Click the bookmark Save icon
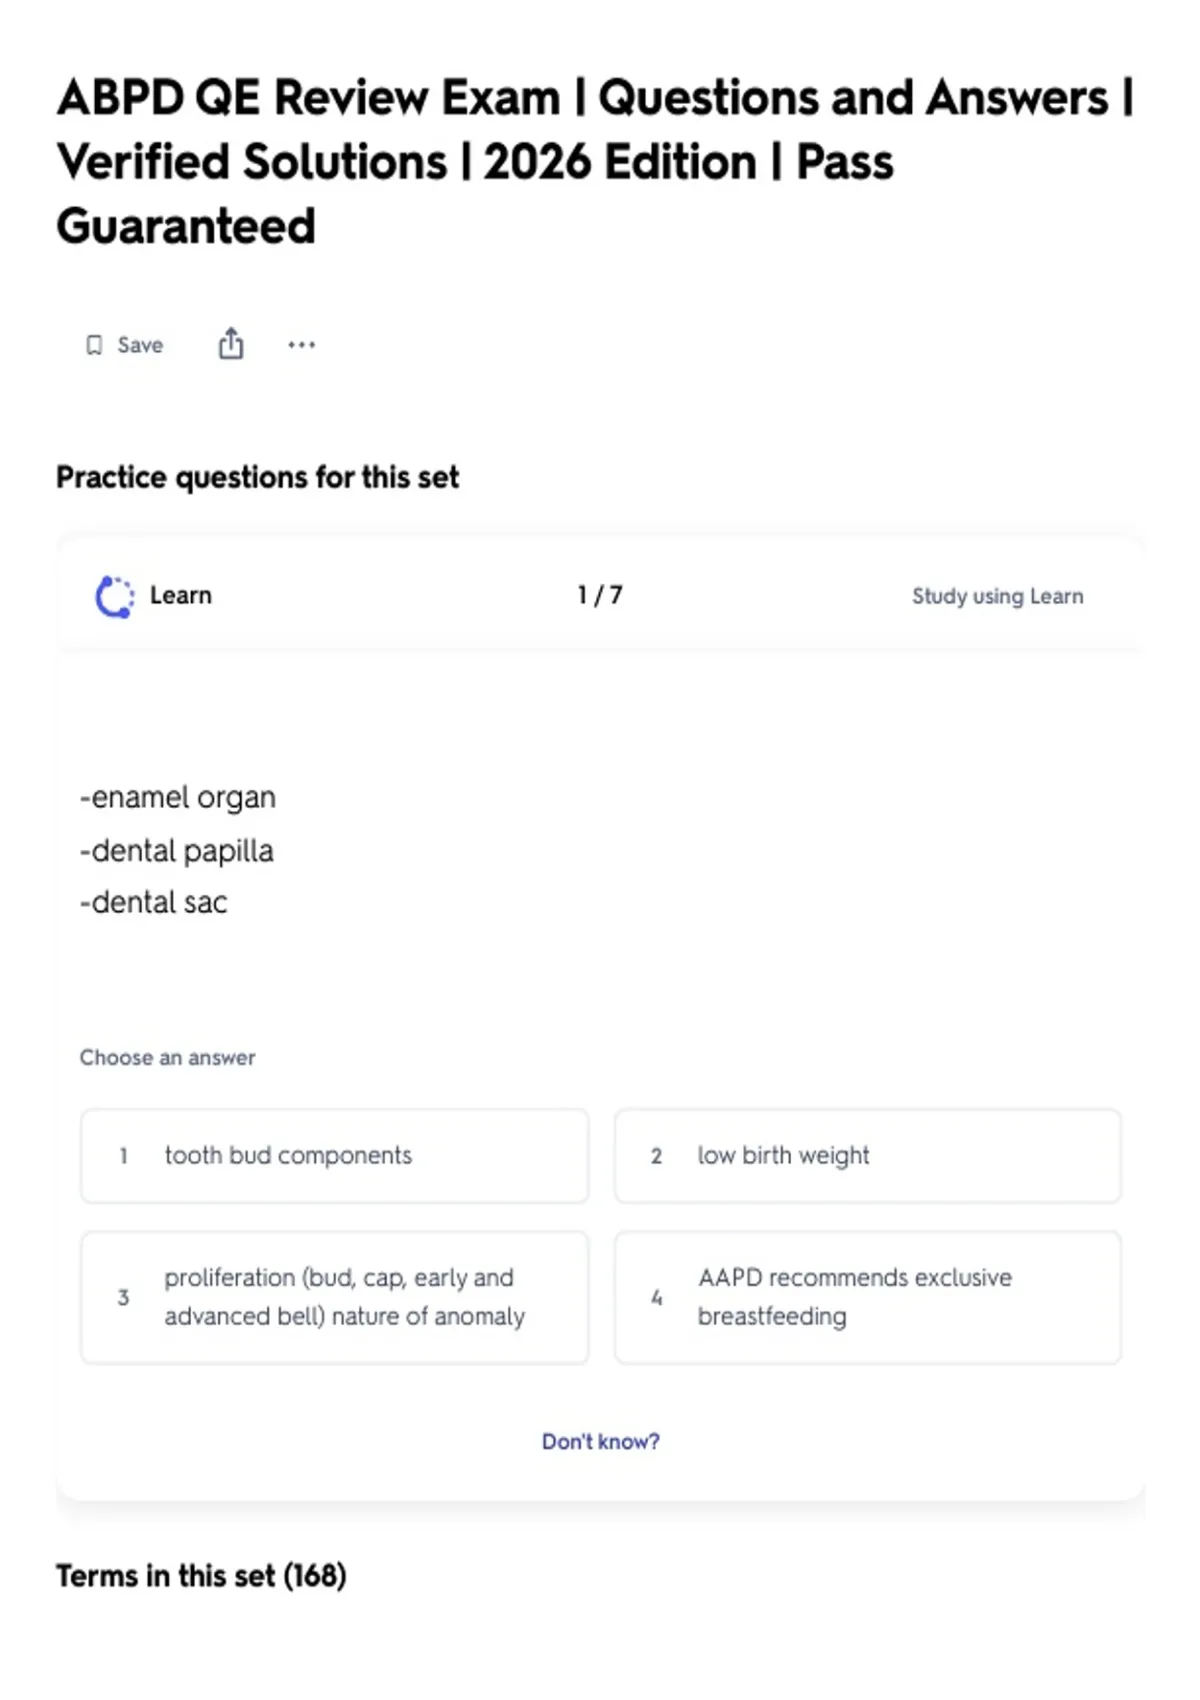This screenshot has width=1200, height=1700. click(94, 345)
